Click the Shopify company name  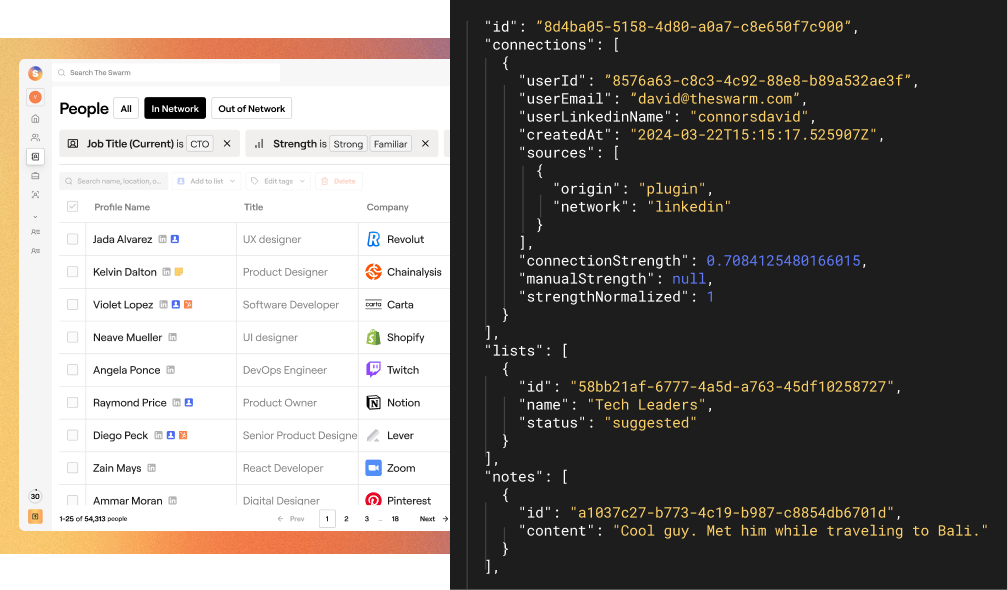pos(406,337)
